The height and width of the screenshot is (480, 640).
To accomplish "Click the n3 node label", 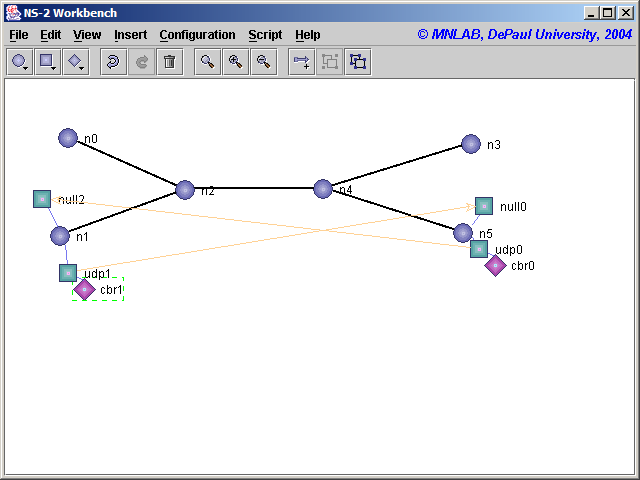I will tap(494, 145).
